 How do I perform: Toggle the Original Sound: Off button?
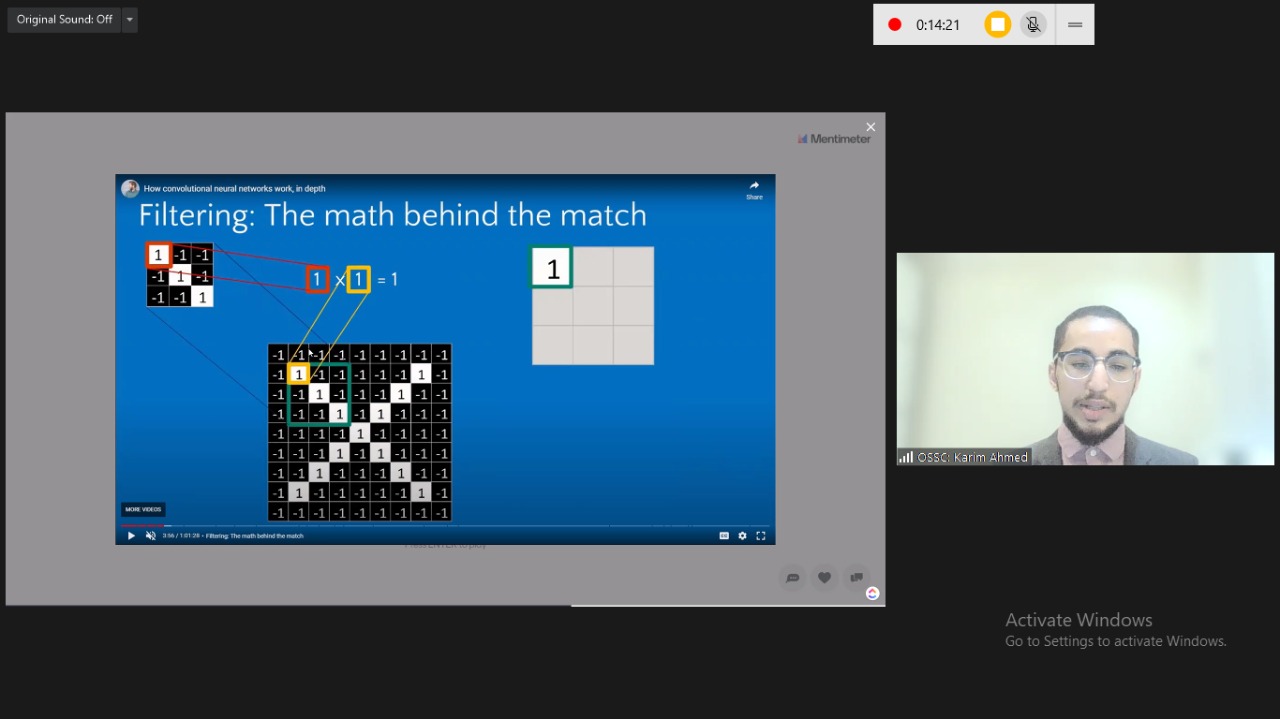click(x=64, y=20)
